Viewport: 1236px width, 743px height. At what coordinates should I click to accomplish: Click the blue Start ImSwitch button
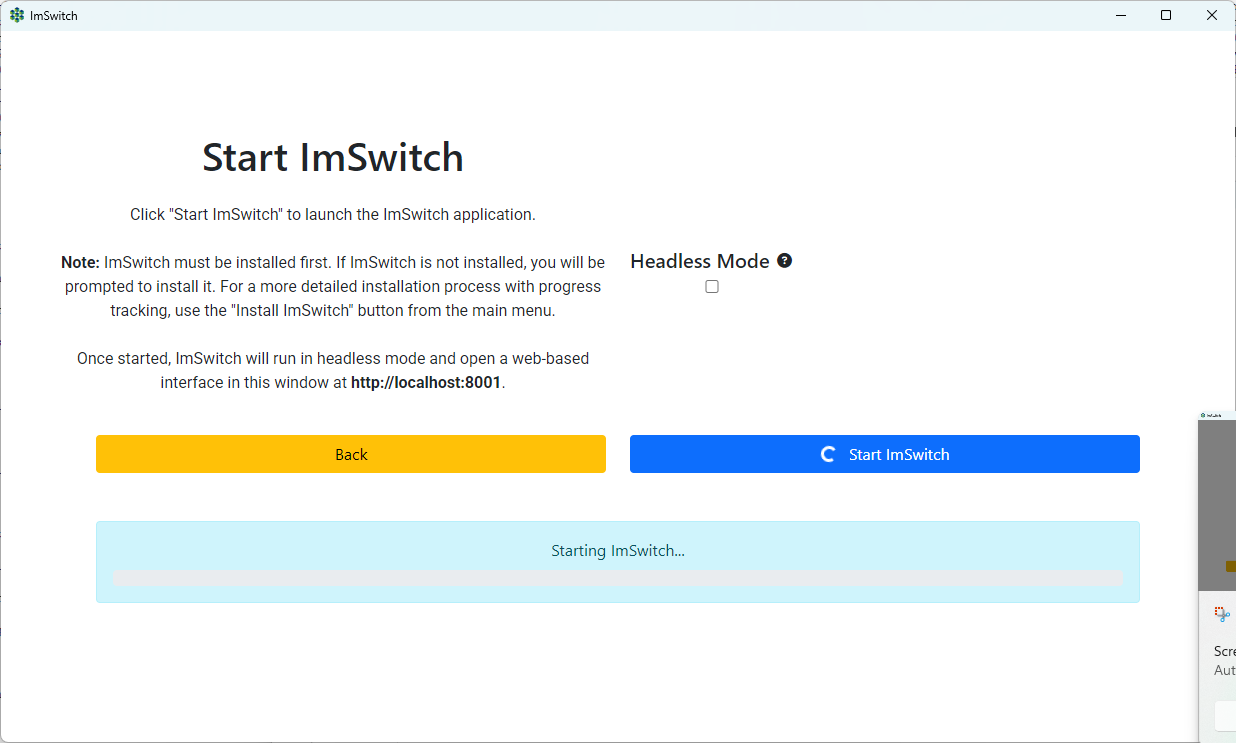pos(885,454)
